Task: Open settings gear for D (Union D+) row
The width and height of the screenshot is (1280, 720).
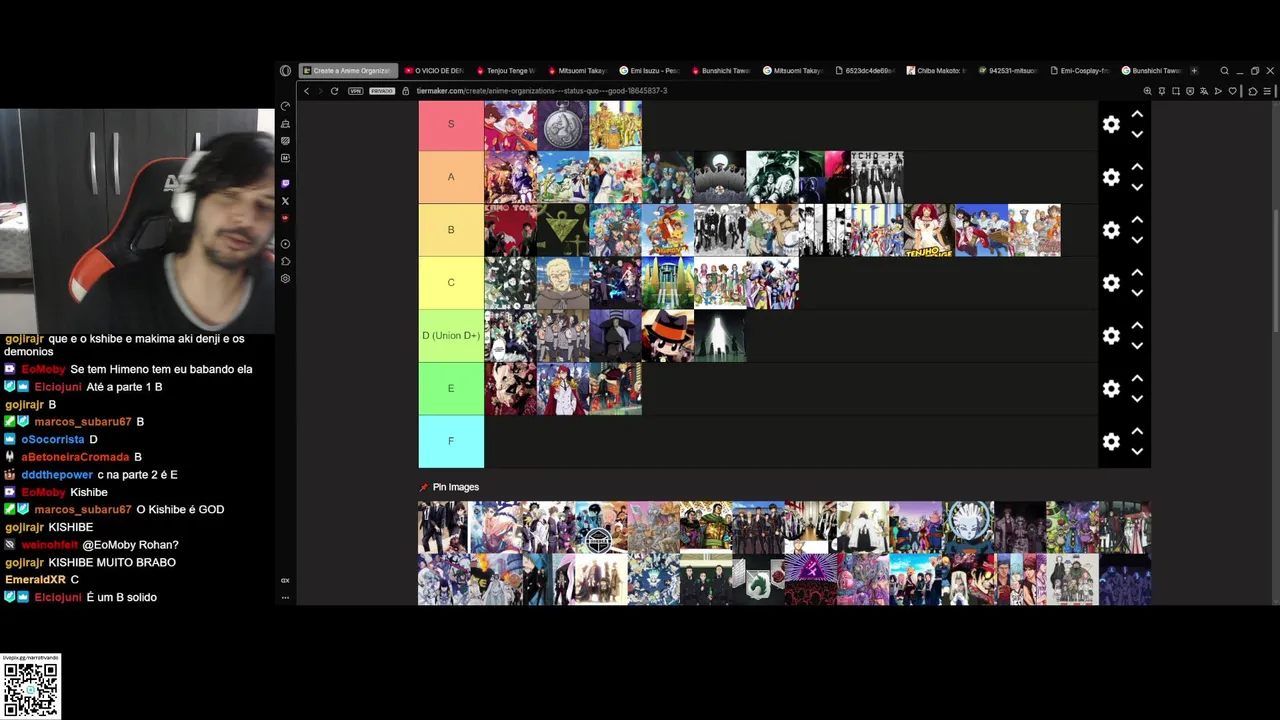Action: tap(1111, 336)
